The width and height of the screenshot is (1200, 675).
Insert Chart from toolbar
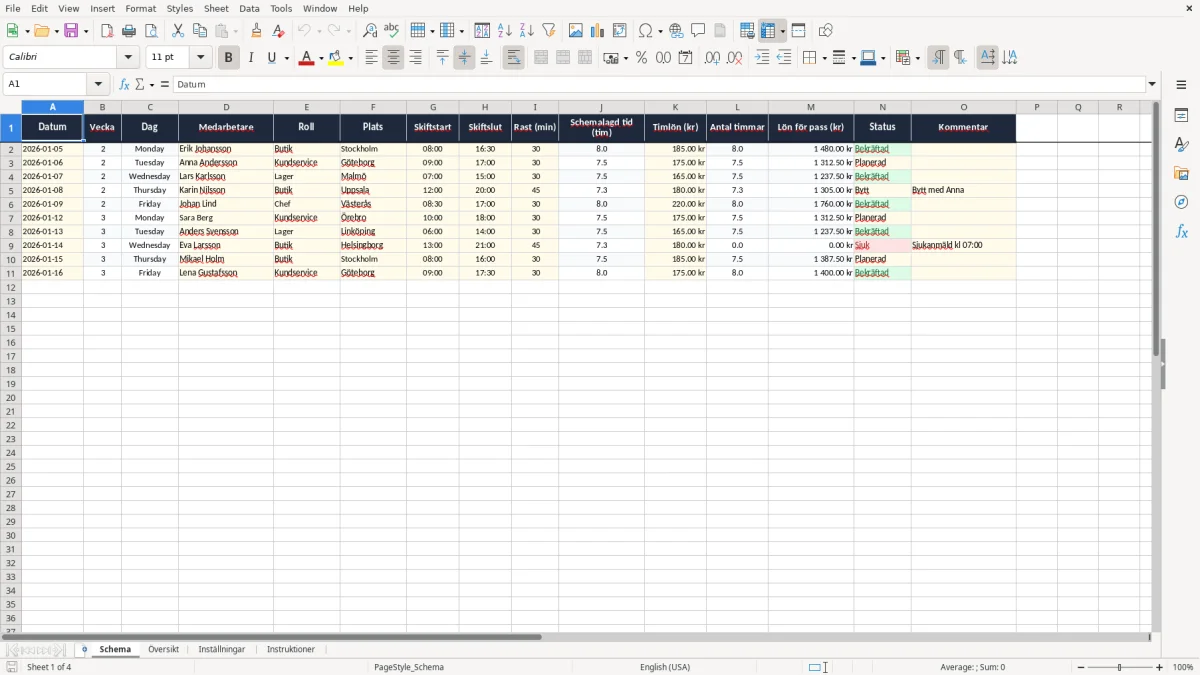598,31
